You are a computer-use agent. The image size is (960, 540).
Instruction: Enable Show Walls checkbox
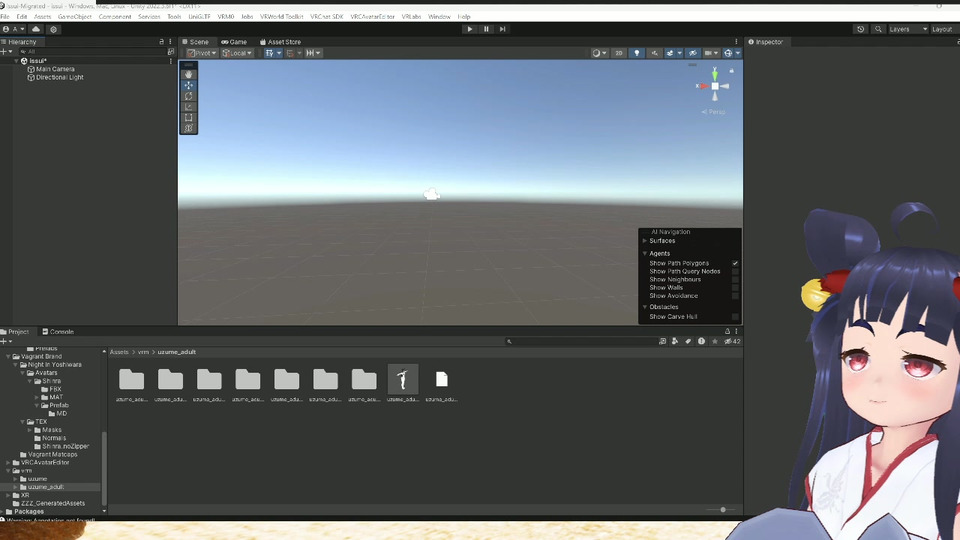tap(735, 287)
